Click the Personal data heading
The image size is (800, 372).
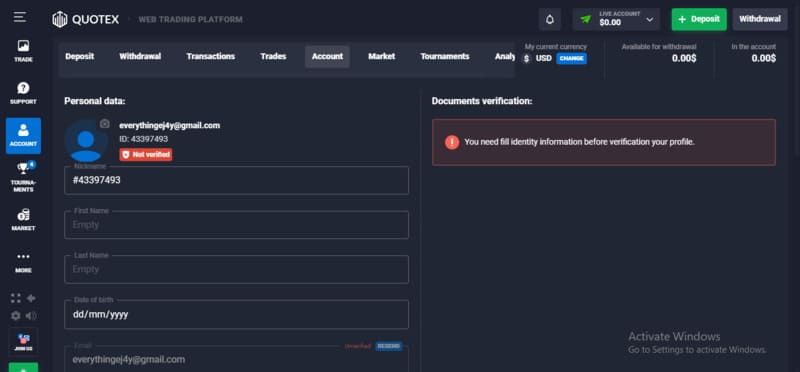coord(94,101)
